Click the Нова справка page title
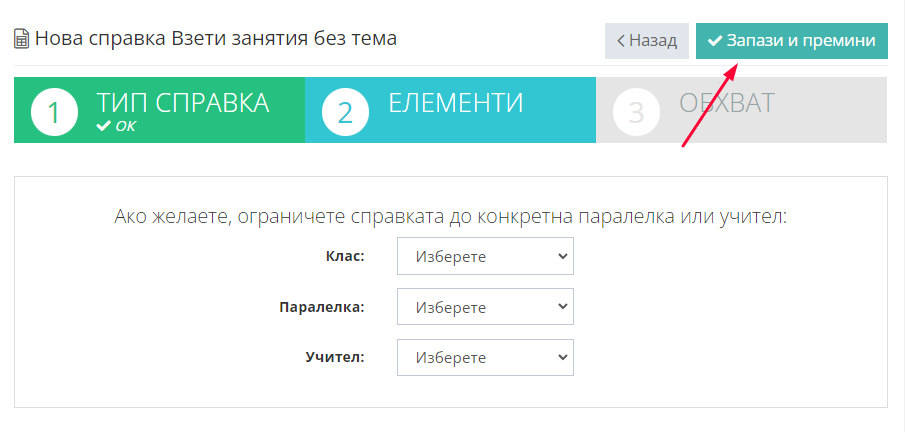 (216, 39)
